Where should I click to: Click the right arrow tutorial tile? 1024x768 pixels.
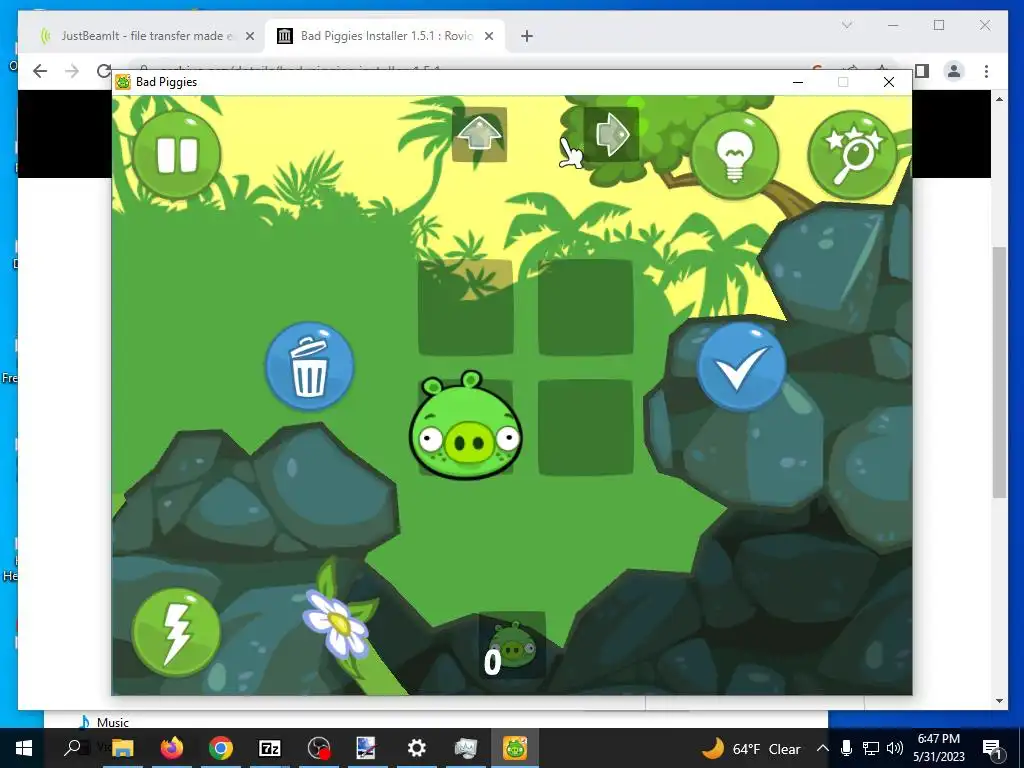point(611,135)
